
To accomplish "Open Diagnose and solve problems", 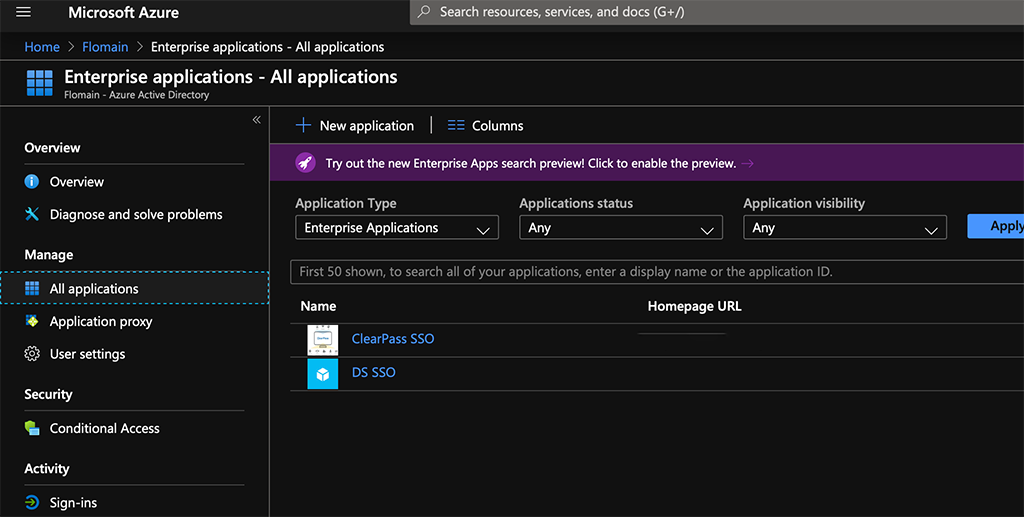I will pos(135,214).
